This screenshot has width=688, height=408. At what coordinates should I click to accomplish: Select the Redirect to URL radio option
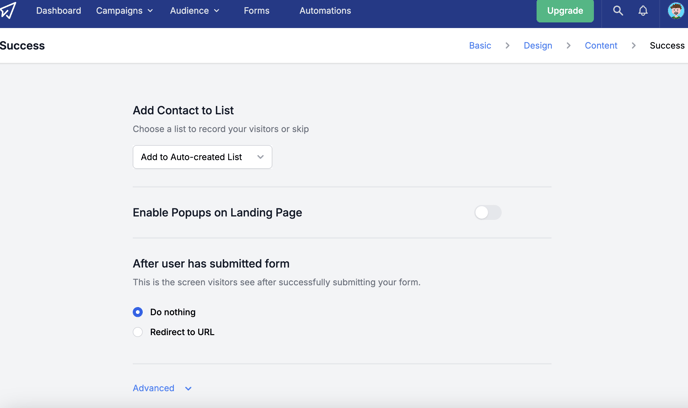138,332
